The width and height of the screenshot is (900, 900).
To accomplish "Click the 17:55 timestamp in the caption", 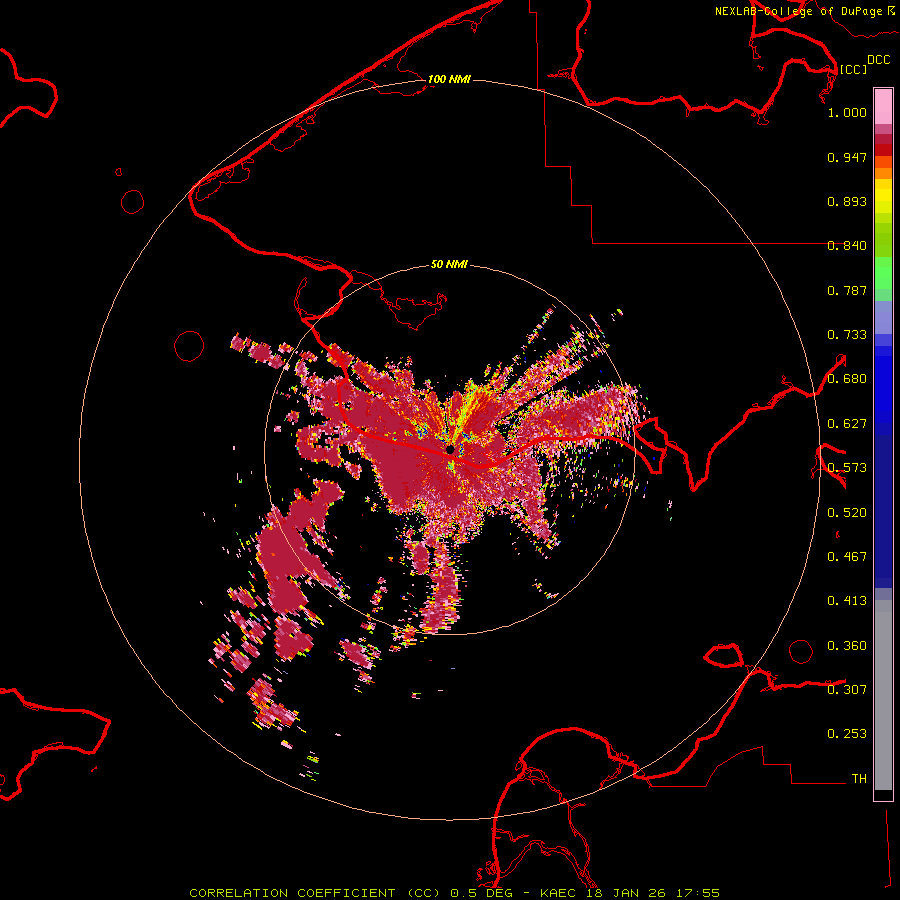I will coord(697,893).
